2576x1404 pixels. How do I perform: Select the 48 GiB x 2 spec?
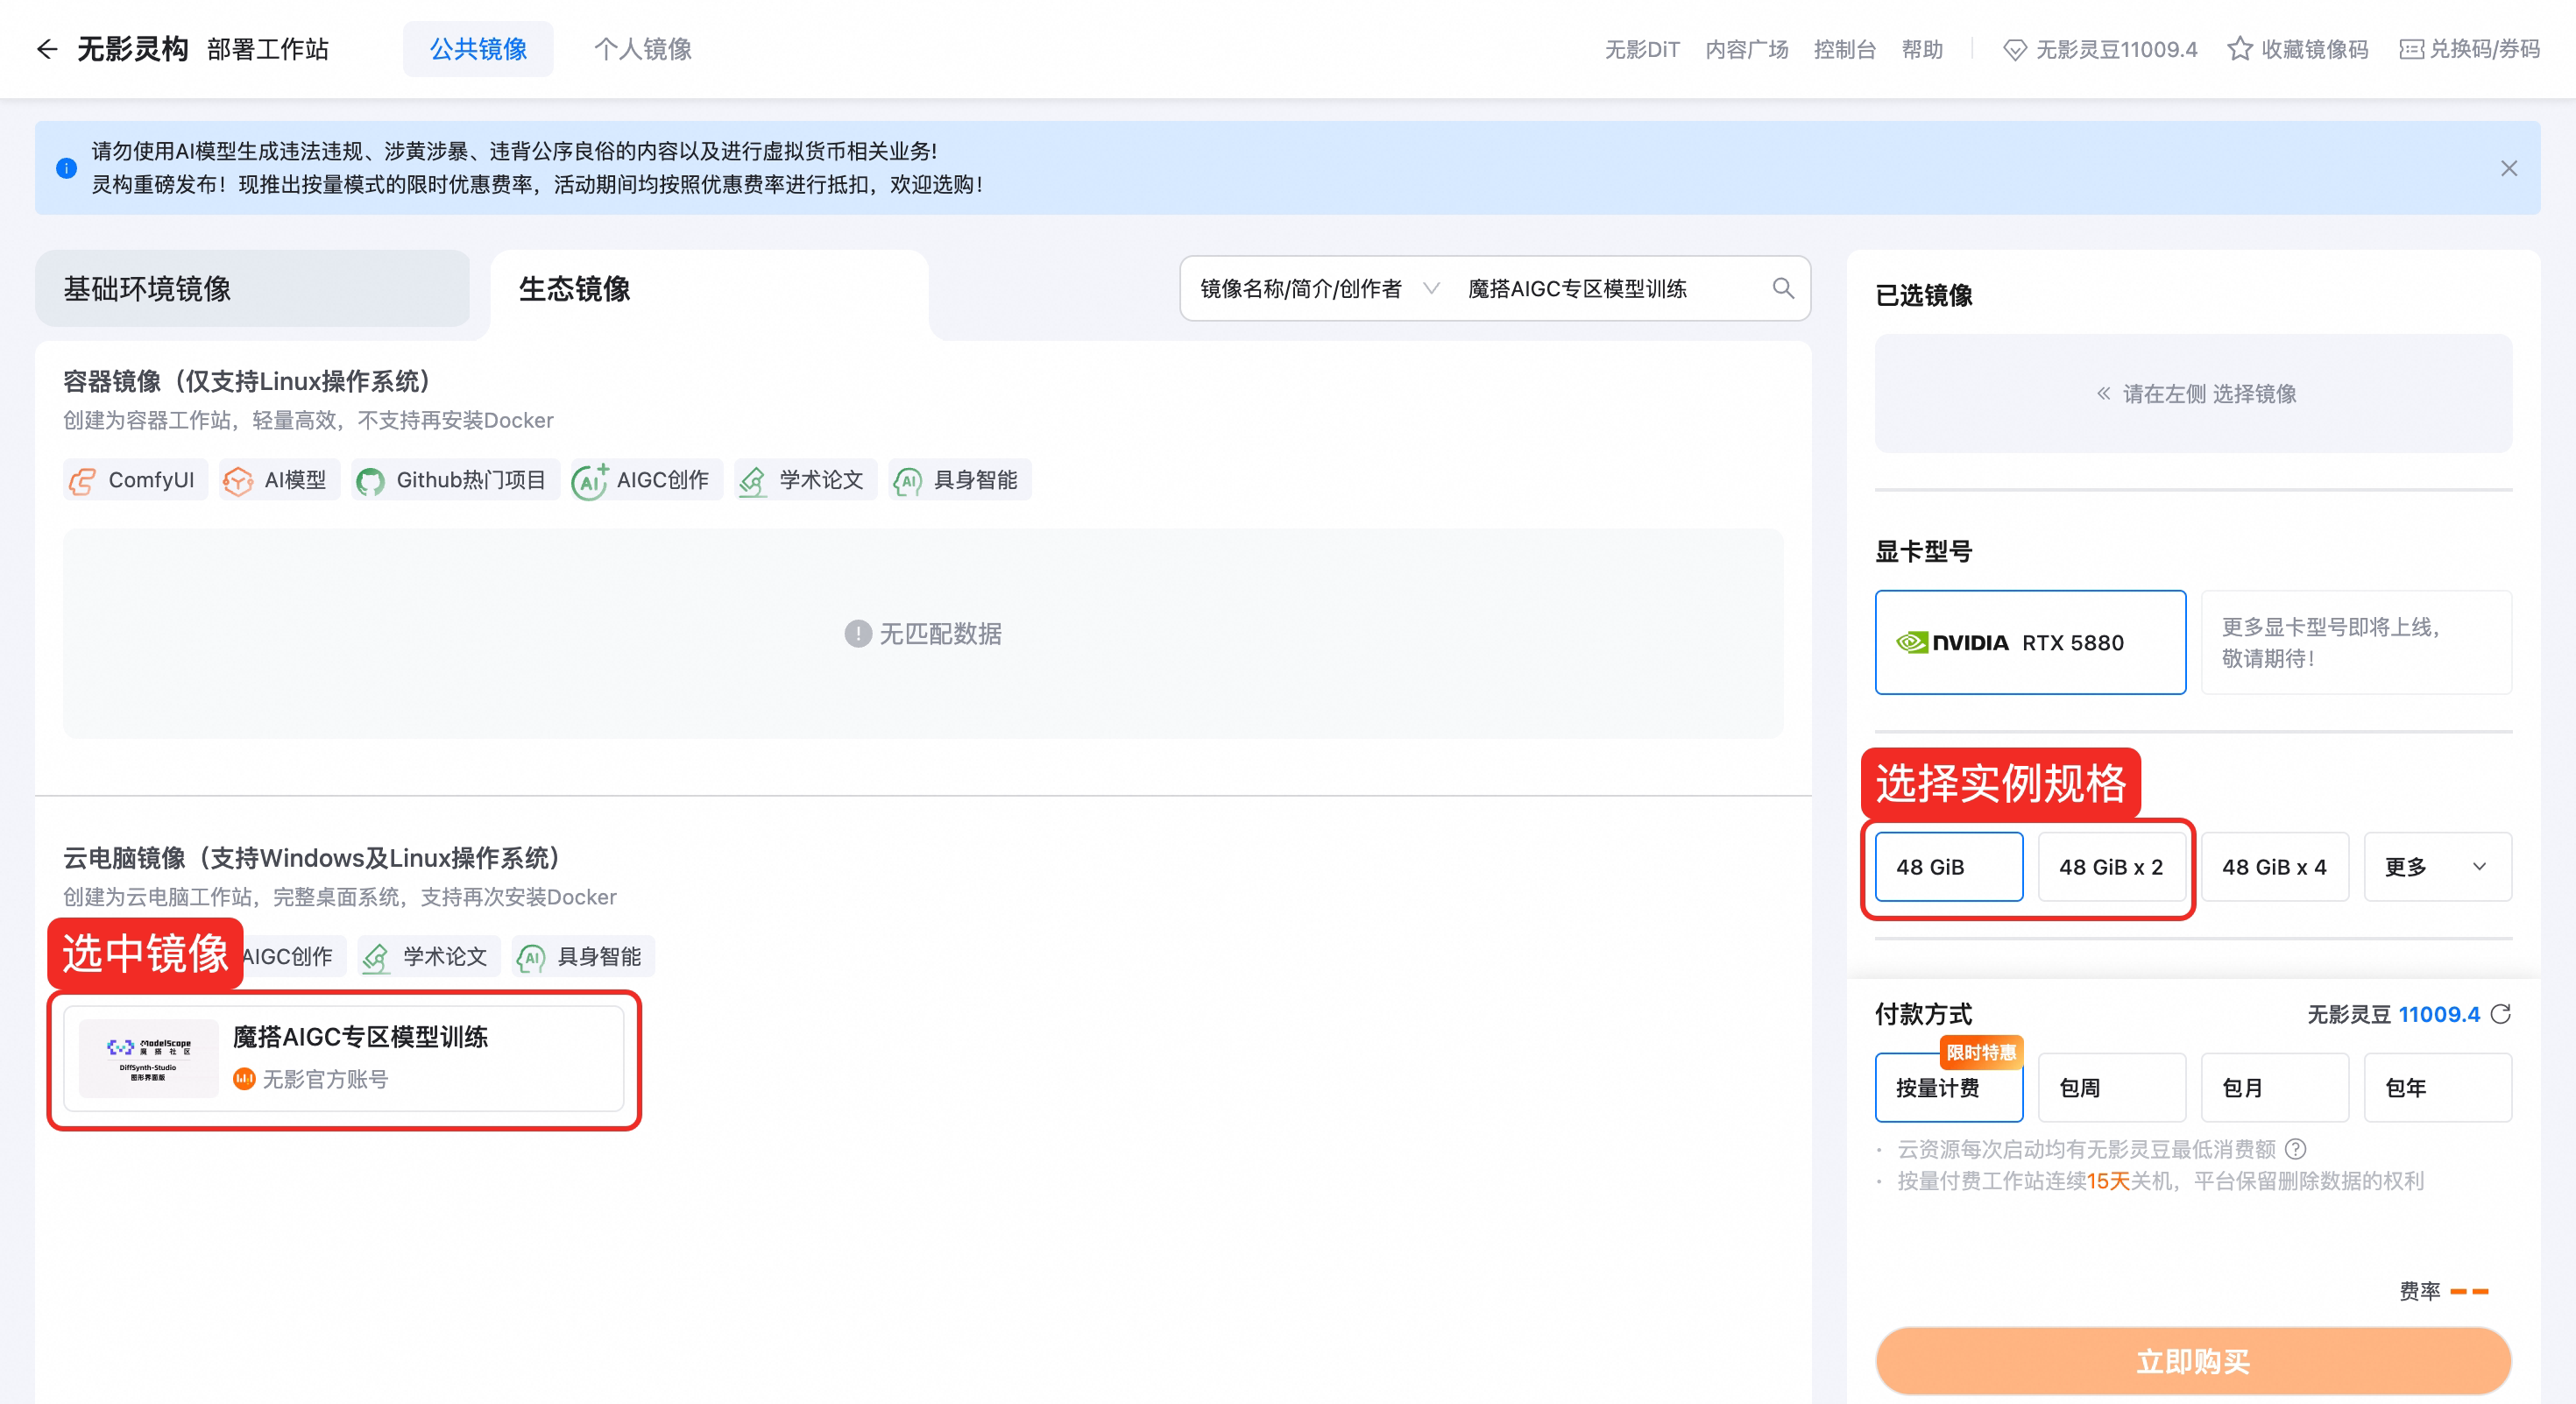[2111, 867]
